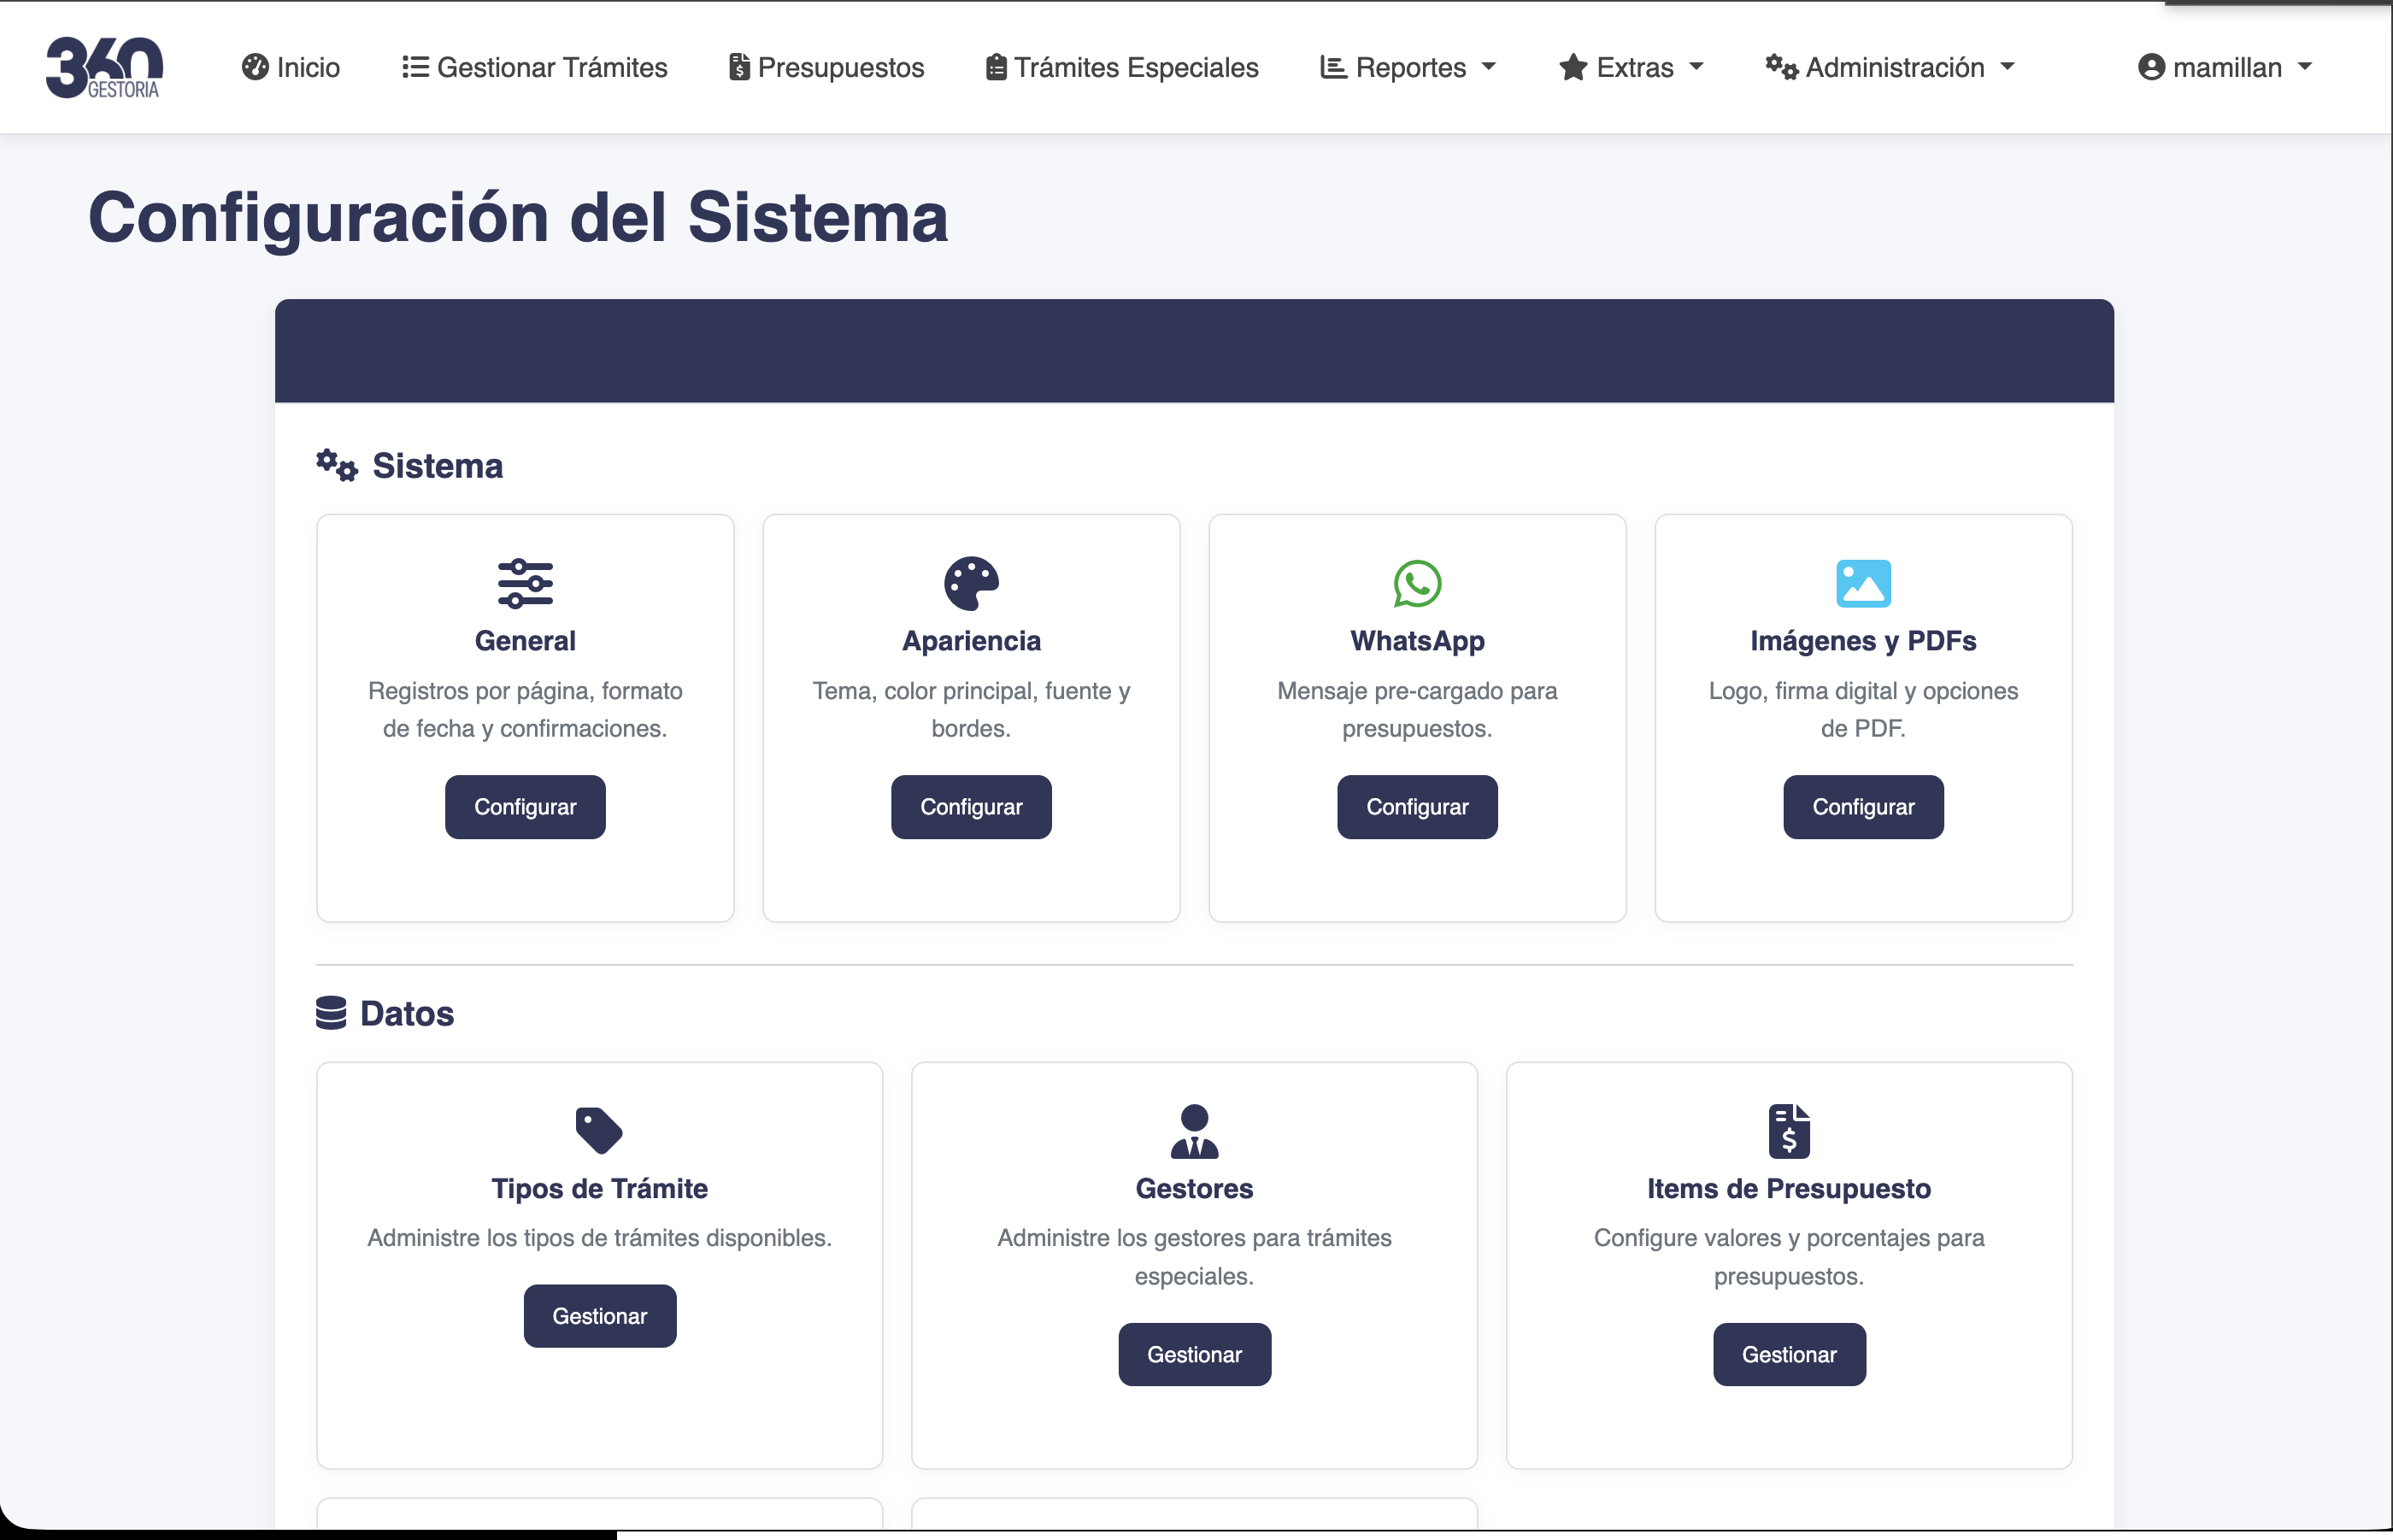The height and width of the screenshot is (1540, 2393).
Task: Open Trámites Especiales
Action: point(1120,67)
